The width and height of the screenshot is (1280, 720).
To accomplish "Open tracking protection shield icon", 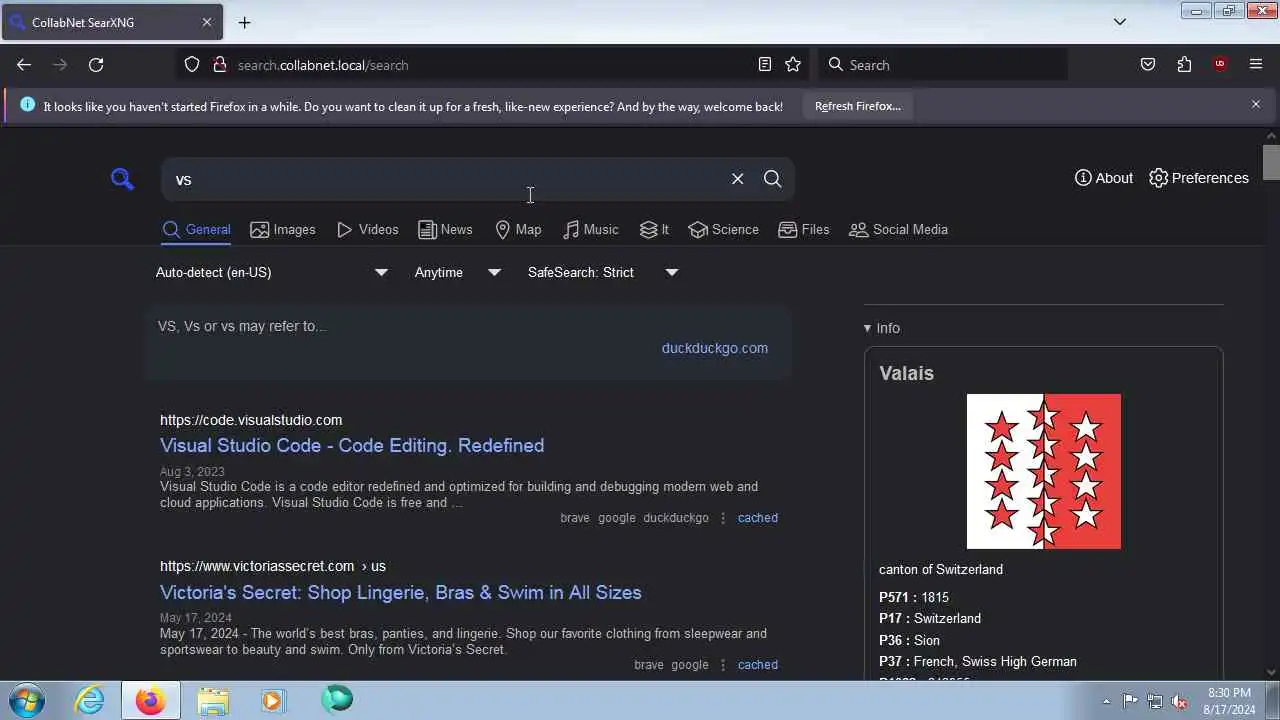I will tap(192, 65).
